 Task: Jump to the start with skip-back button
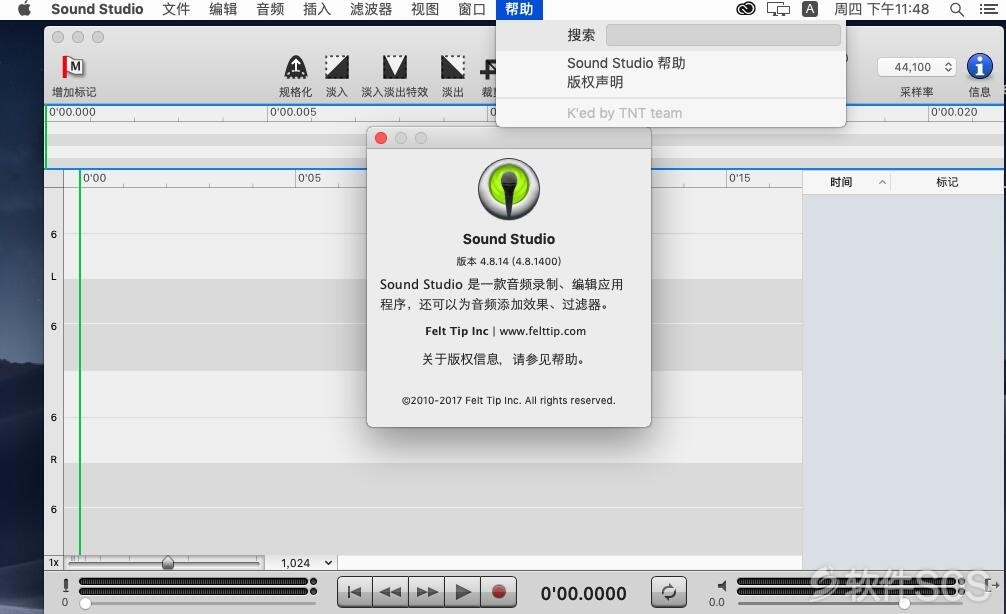[x=354, y=592]
